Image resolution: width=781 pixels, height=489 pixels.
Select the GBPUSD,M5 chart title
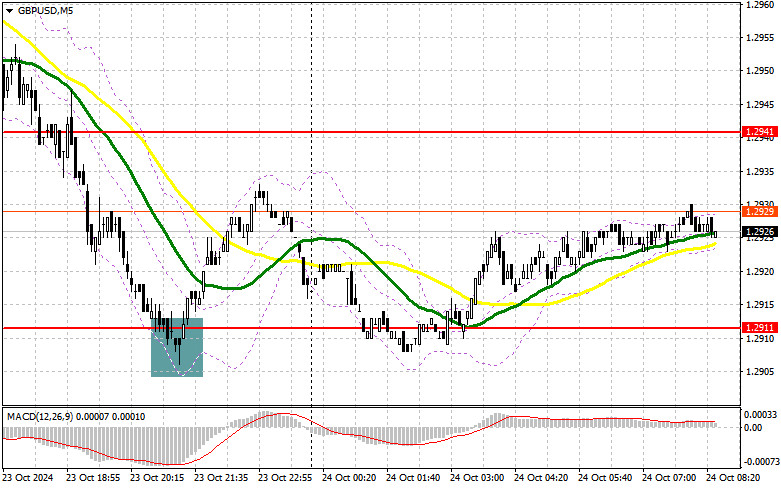(45, 10)
